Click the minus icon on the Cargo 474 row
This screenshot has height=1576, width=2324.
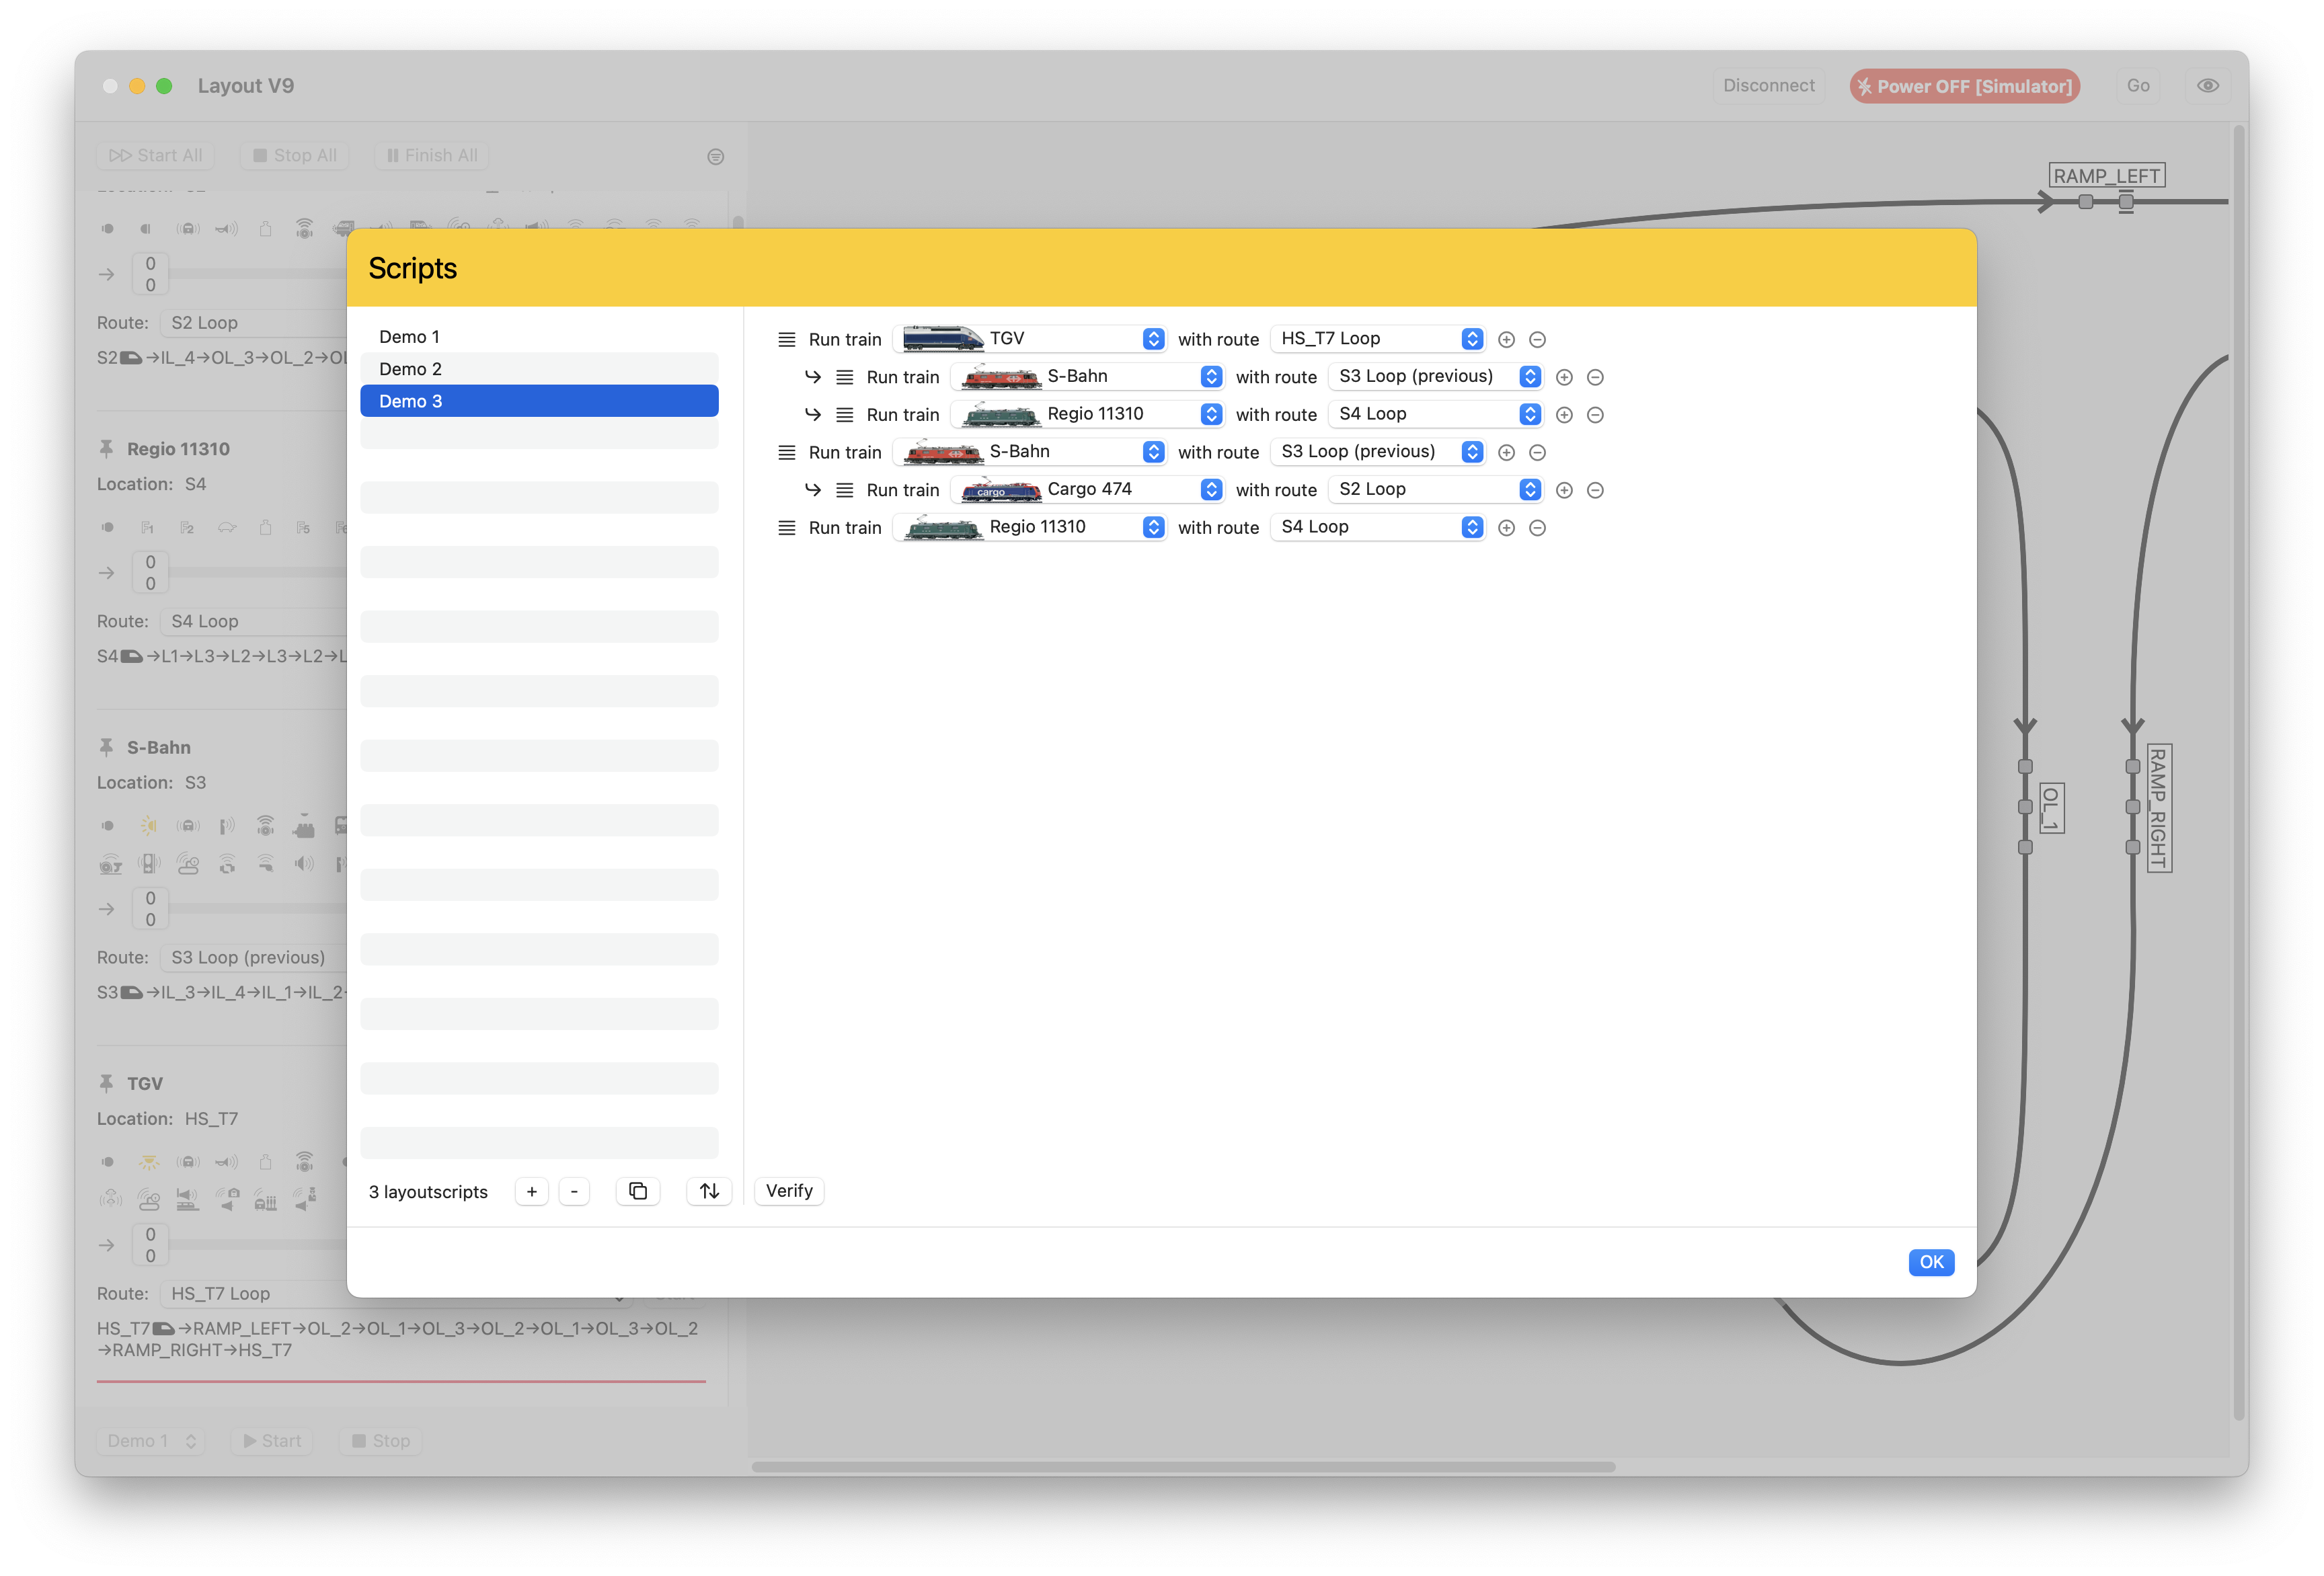[x=1595, y=490]
